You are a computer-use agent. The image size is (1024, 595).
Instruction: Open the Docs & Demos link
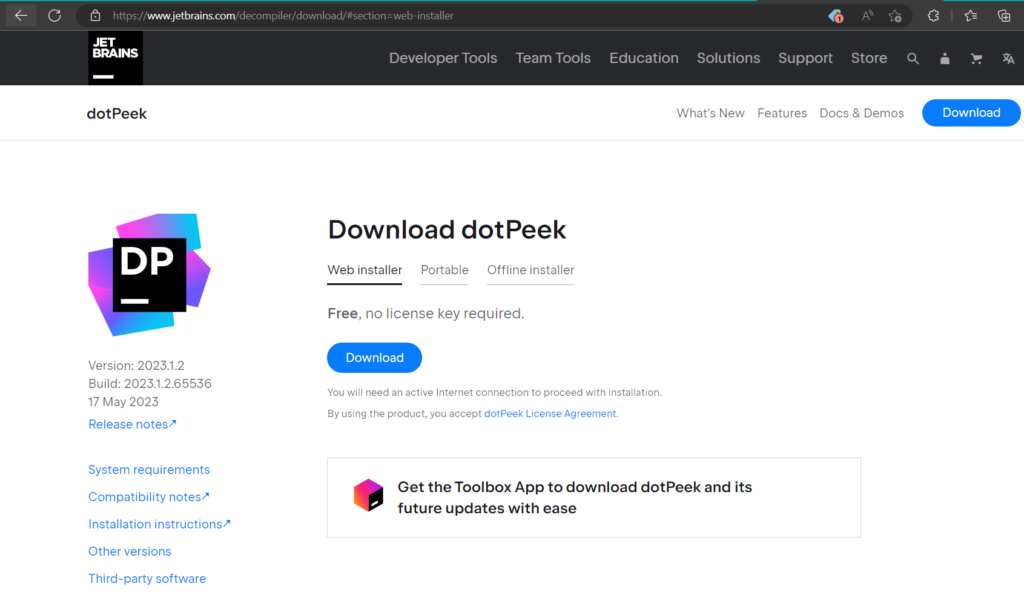(x=861, y=113)
